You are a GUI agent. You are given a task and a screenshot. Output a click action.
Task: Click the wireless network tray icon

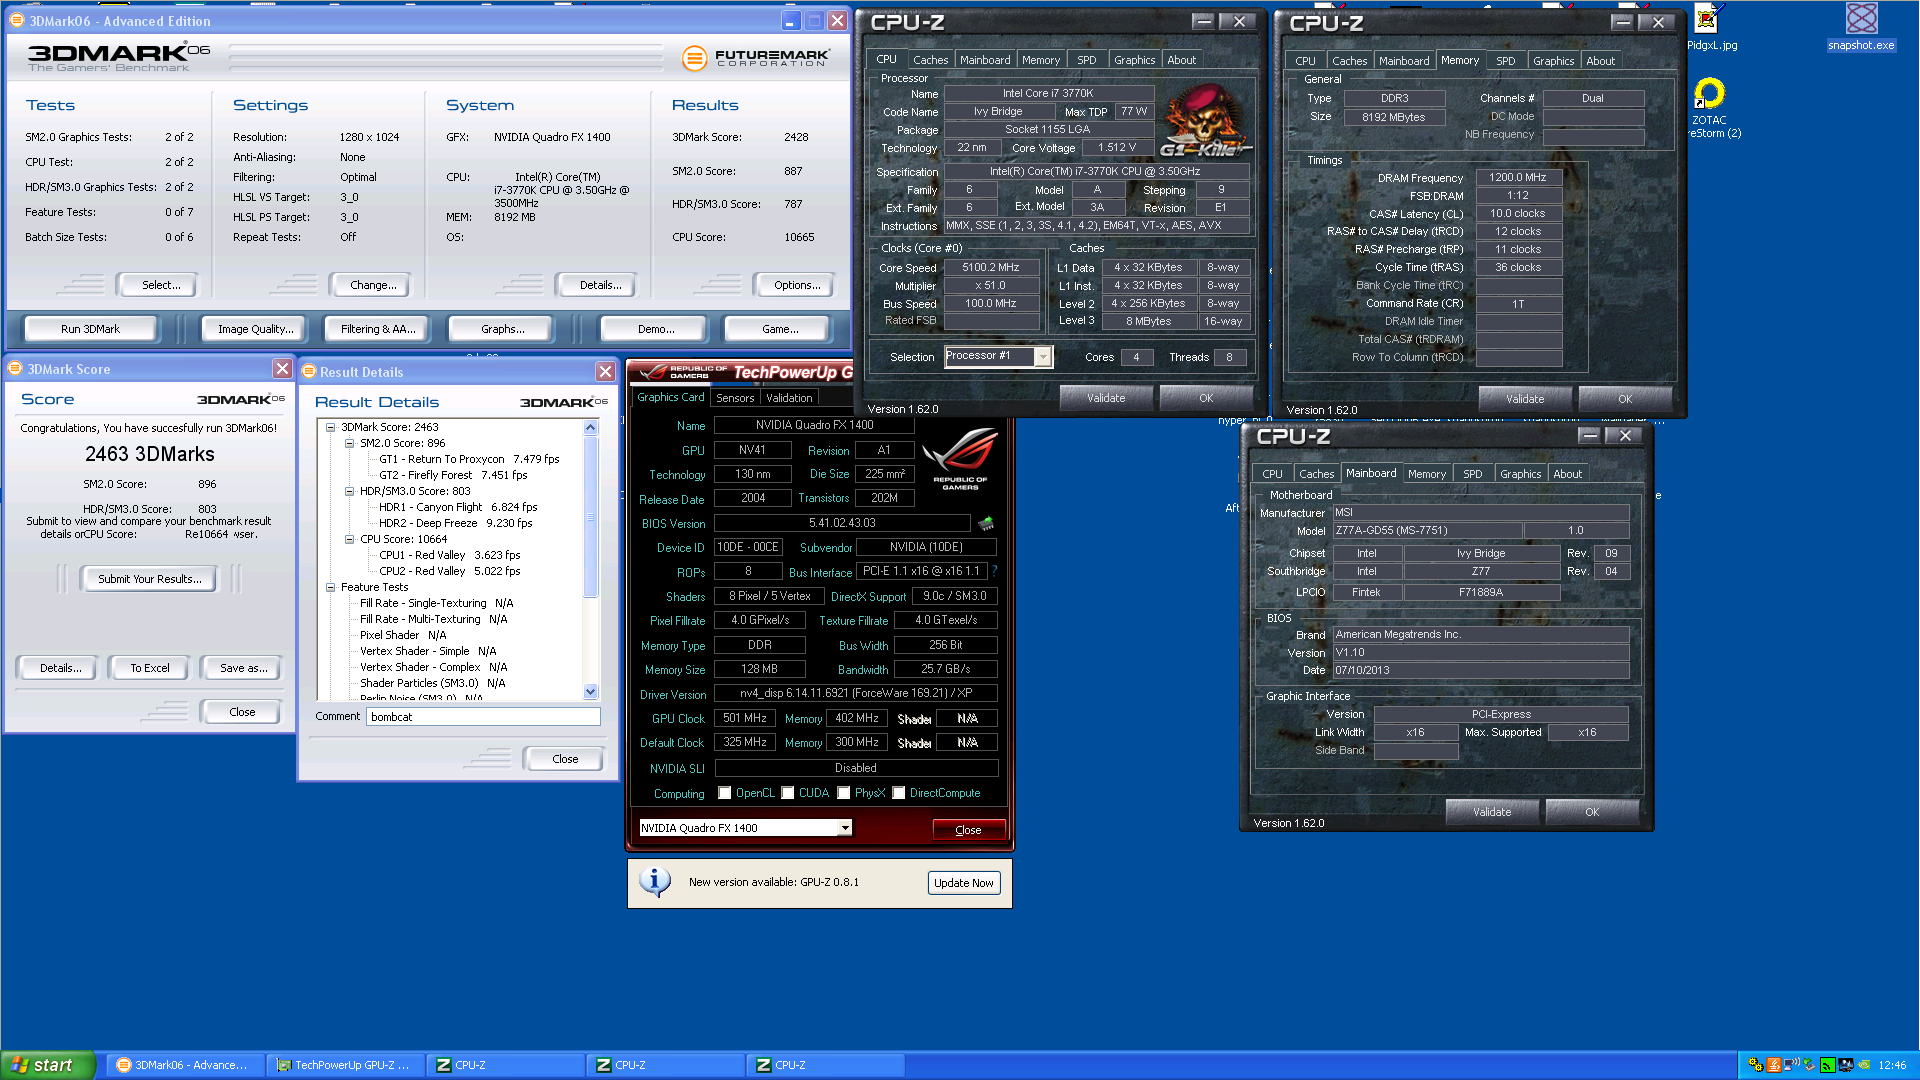point(1791,1065)
